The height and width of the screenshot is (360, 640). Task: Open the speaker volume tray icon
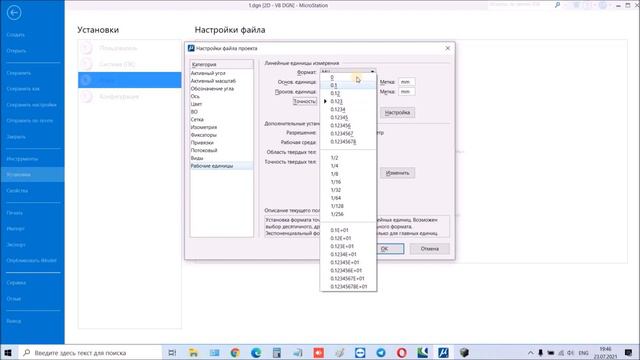click(571, 353)
